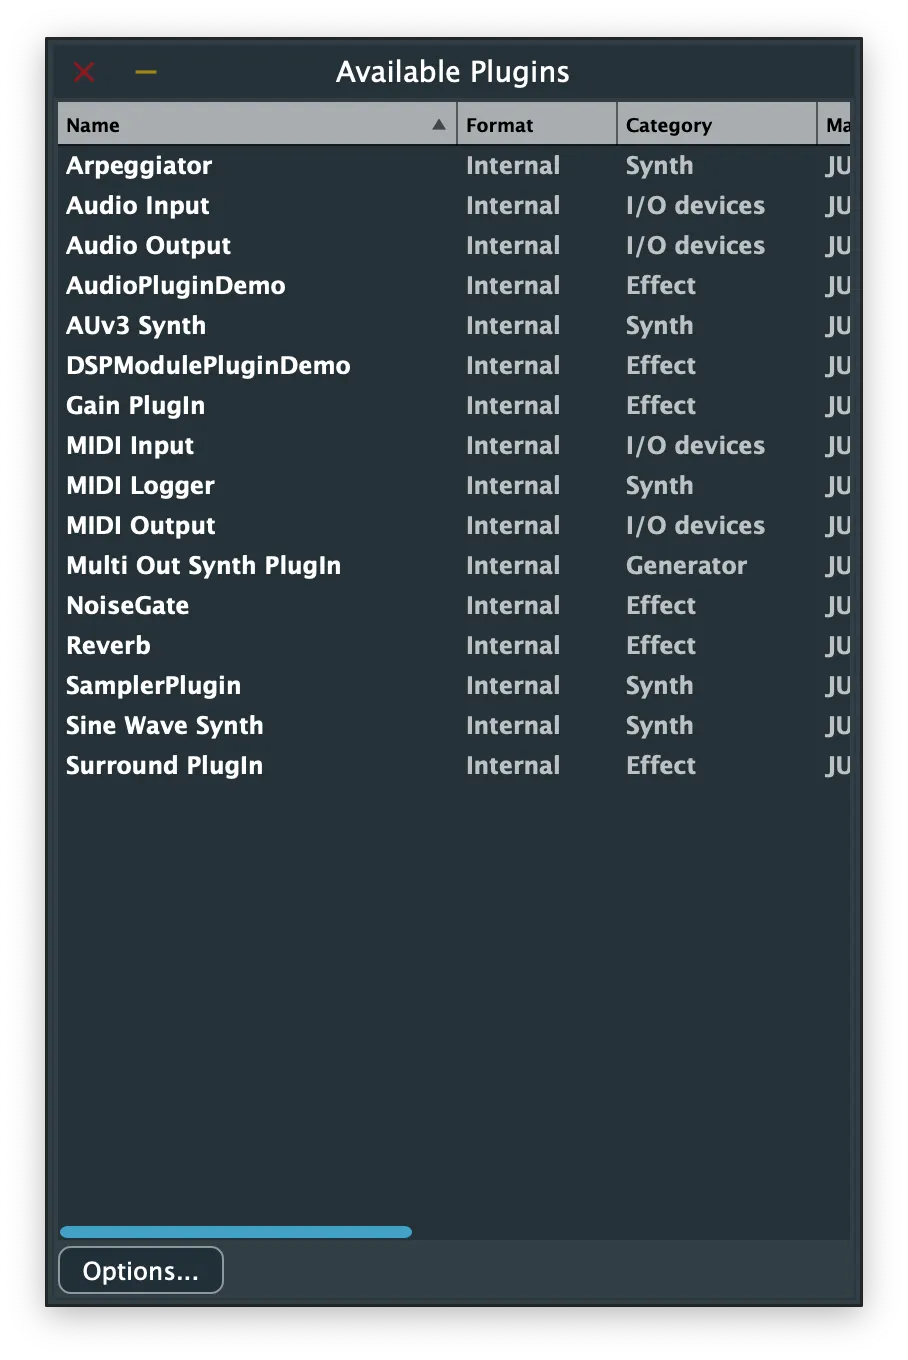This screenshot has width=908, height=1360.
Task: Choose AudioPluginDemo in the list
Action: (176, 286)
